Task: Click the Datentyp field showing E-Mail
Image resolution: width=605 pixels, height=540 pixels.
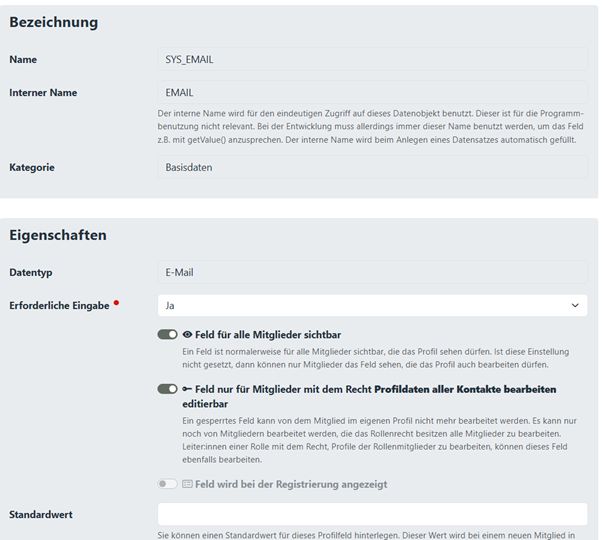Action: 372,272
